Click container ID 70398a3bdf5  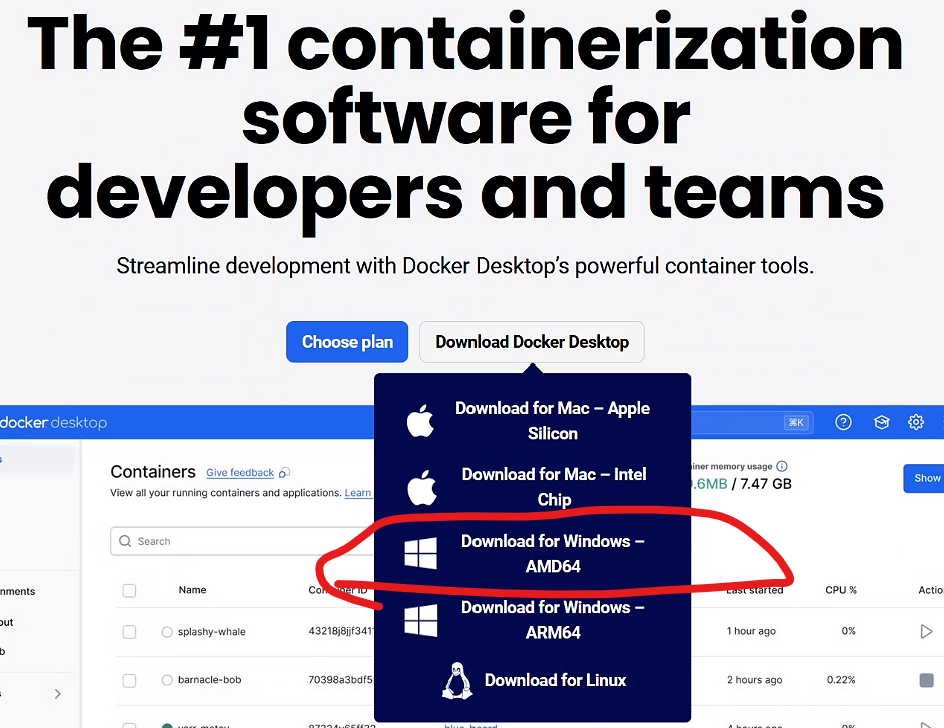pyautogui.click(x=341, y=680)
